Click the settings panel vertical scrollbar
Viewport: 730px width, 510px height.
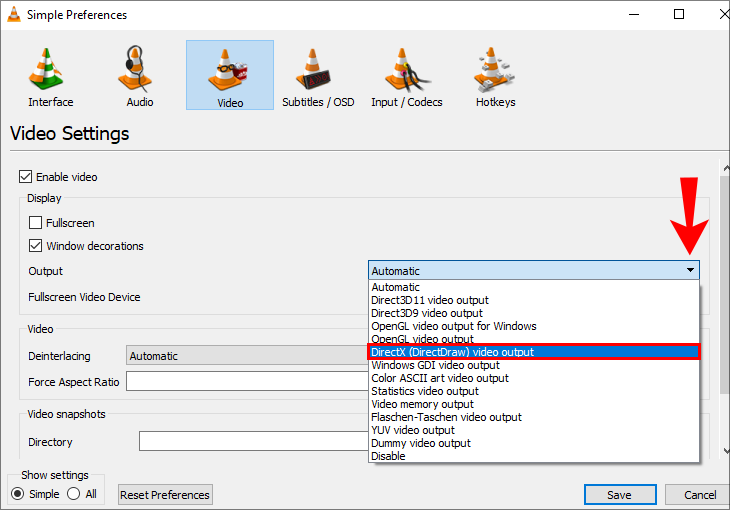(x=725, y=284)
